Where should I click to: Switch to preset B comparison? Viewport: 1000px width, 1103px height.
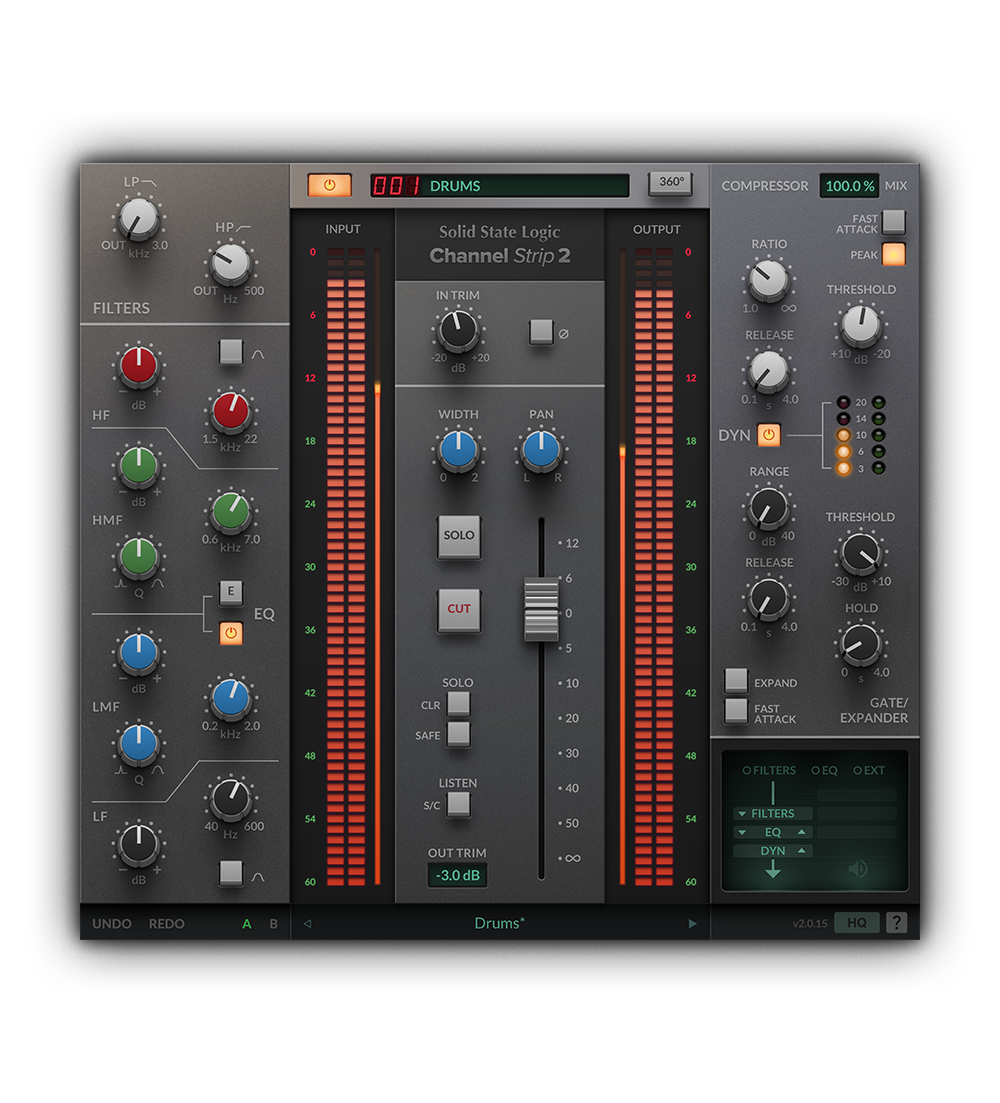[272, 924]
